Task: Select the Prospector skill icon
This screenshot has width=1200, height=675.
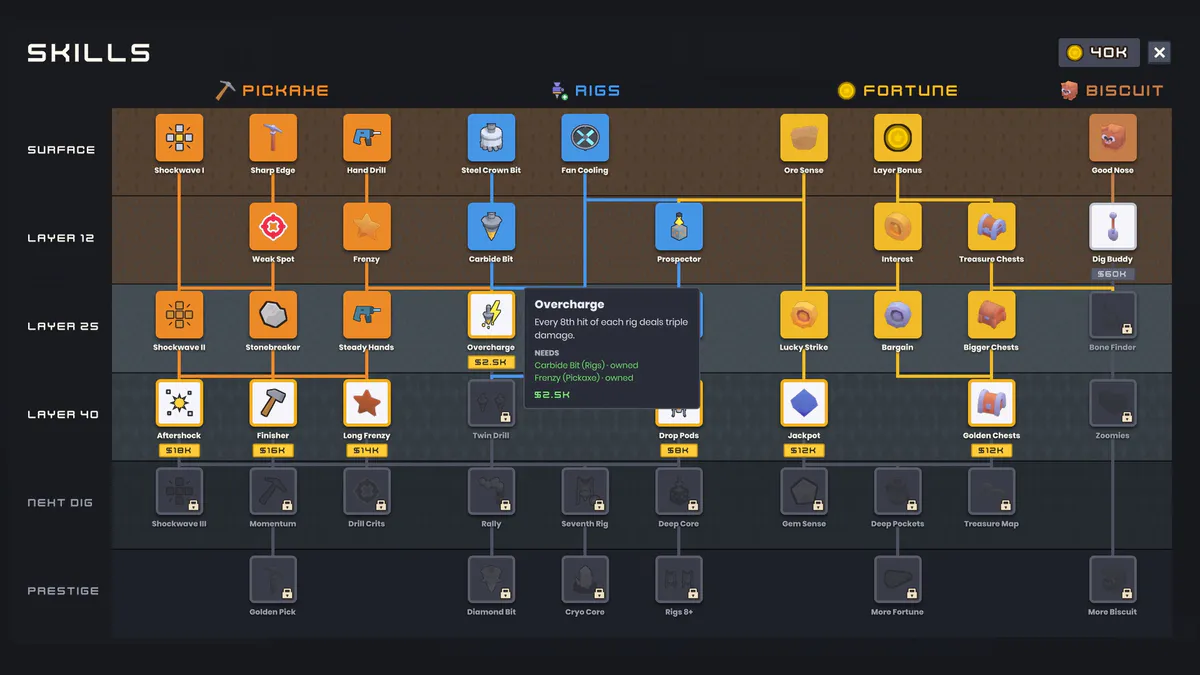Action: 679,227
